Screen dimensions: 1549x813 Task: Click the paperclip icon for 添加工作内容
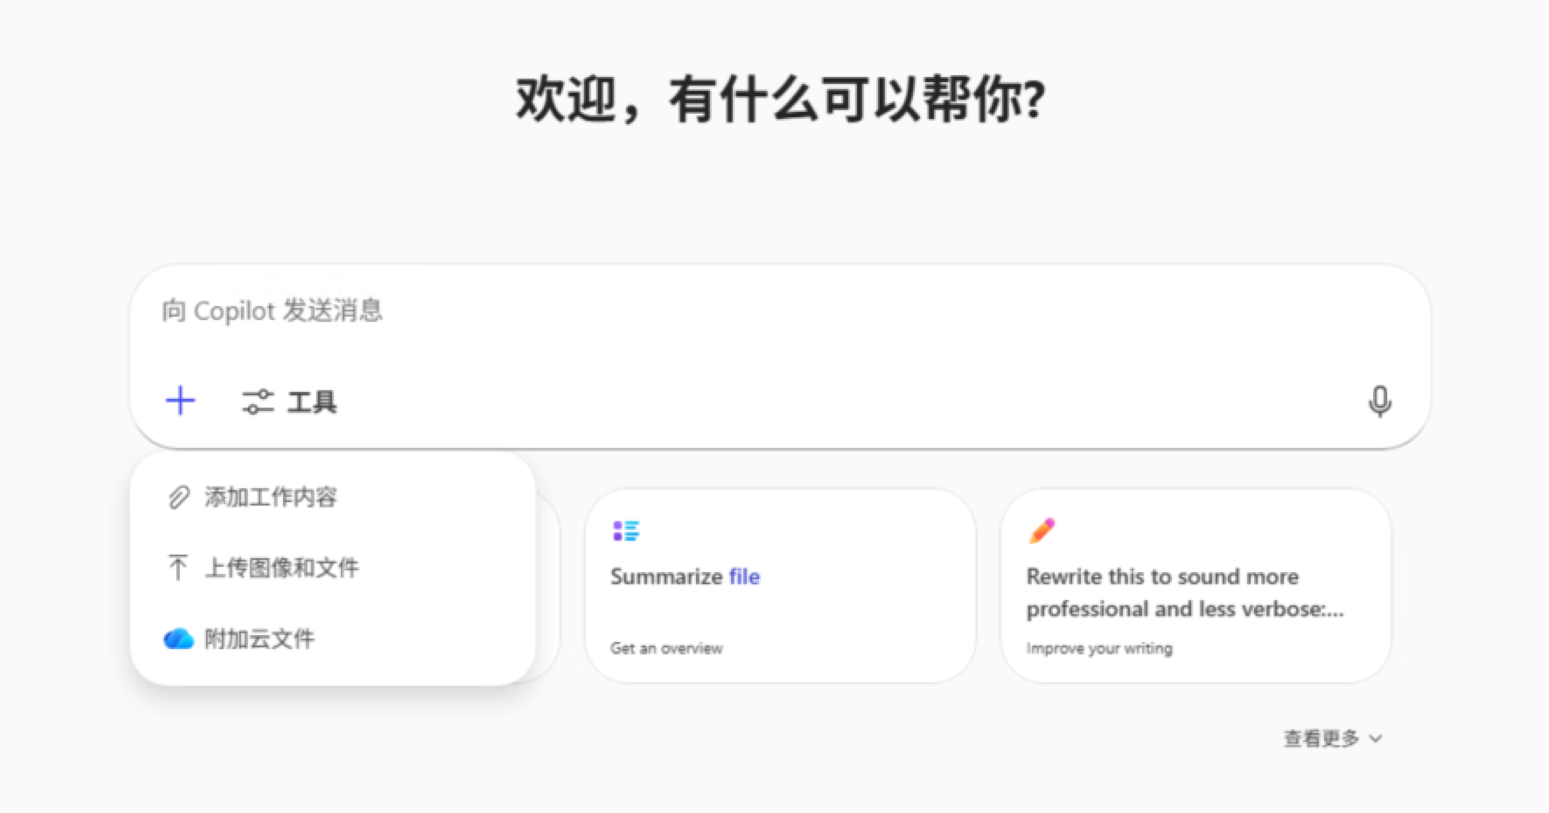[178, 497]
